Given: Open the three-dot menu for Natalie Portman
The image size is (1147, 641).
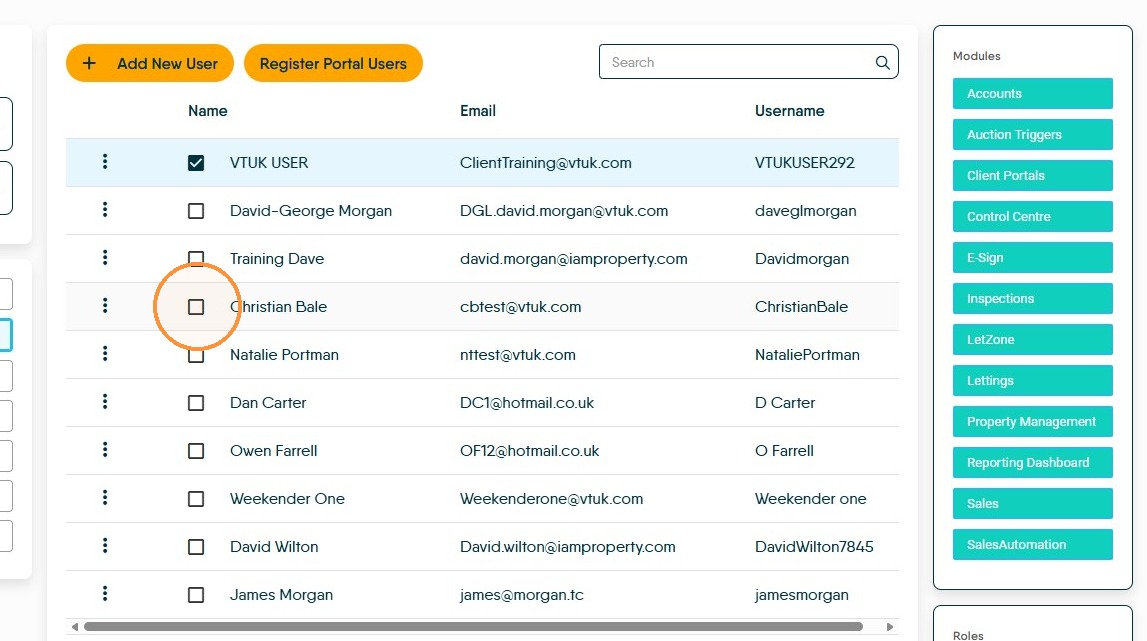Looking at the screenshot, I should point(105,353).
